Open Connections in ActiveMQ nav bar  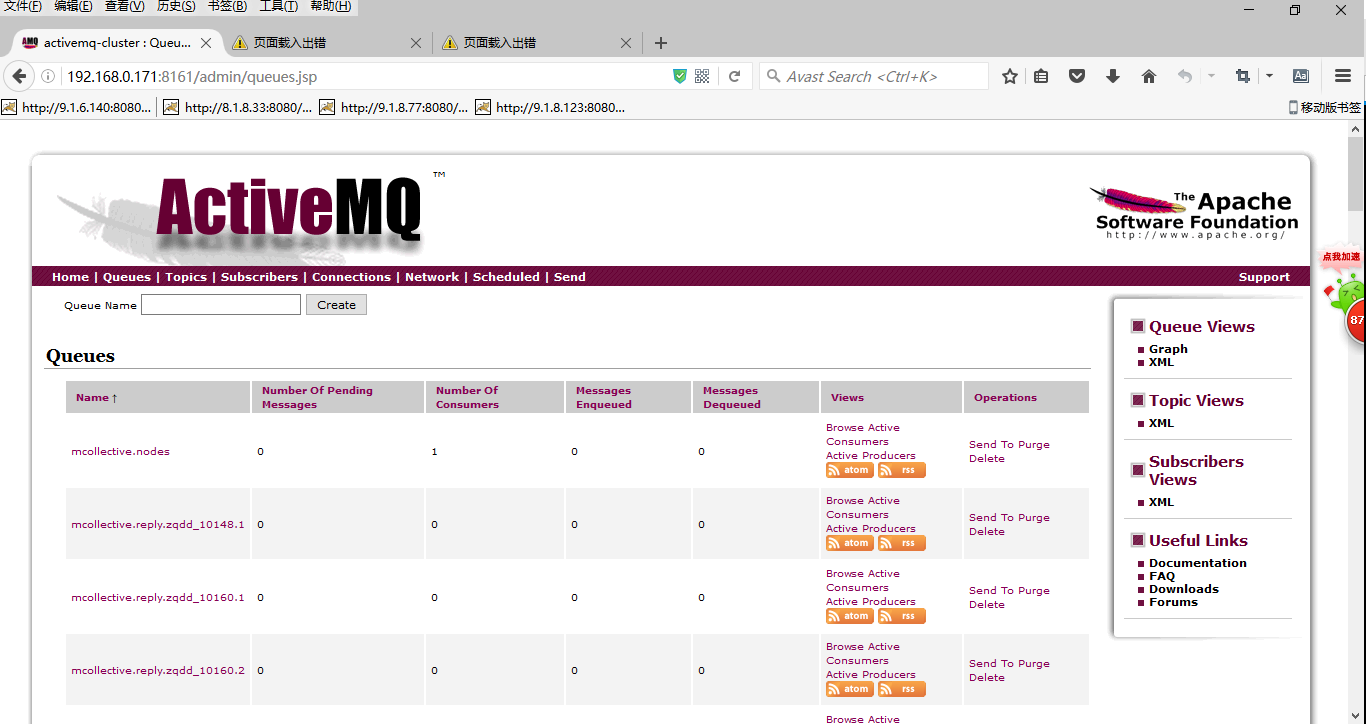pos(351,277)
